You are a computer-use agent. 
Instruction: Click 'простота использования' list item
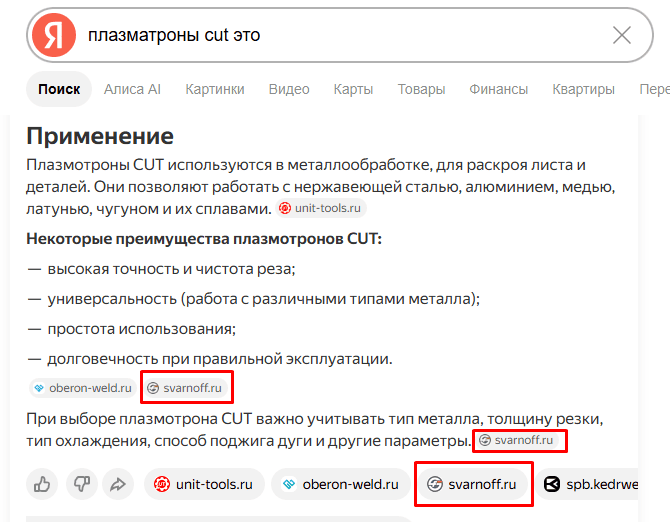(141, 328)
